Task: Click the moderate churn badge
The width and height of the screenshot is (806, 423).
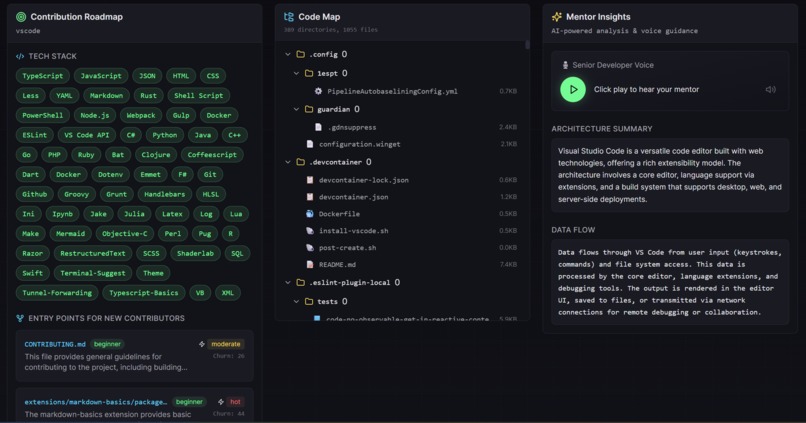Action: tap(226, 344)
